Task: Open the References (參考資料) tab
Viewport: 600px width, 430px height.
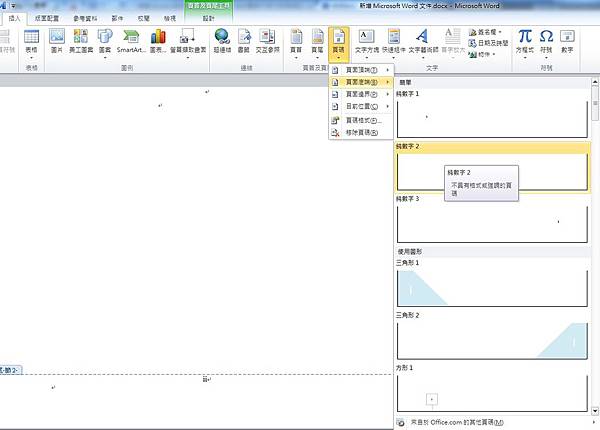Action: tap(85, 18)
